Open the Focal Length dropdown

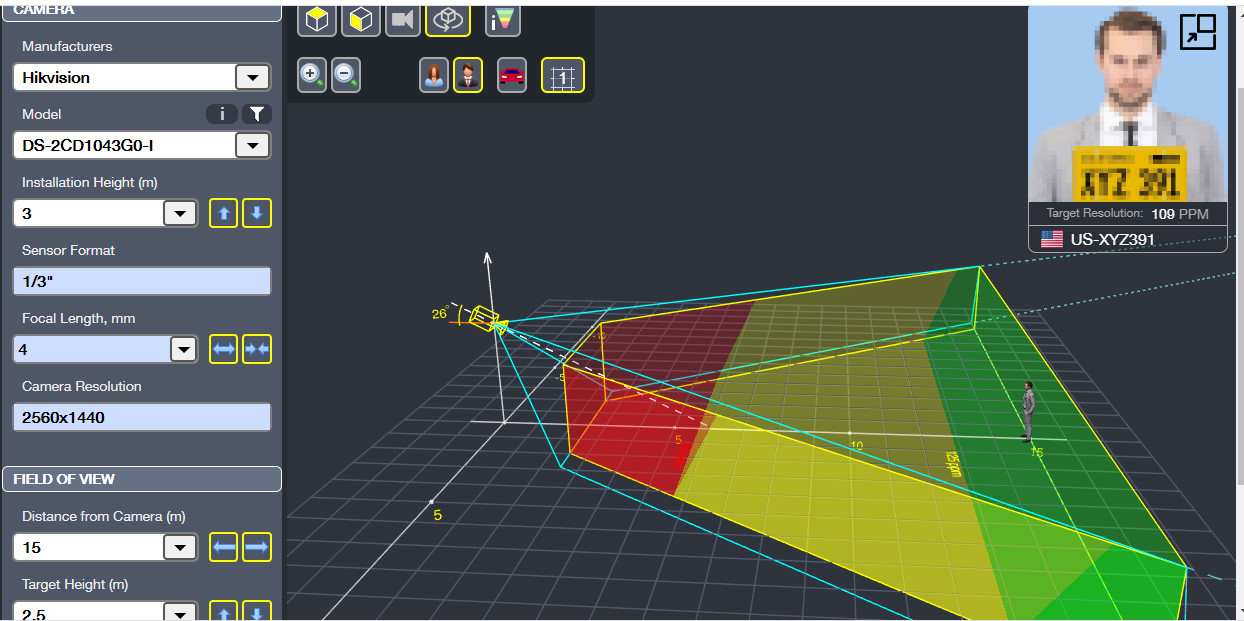(x=184, y=349)
